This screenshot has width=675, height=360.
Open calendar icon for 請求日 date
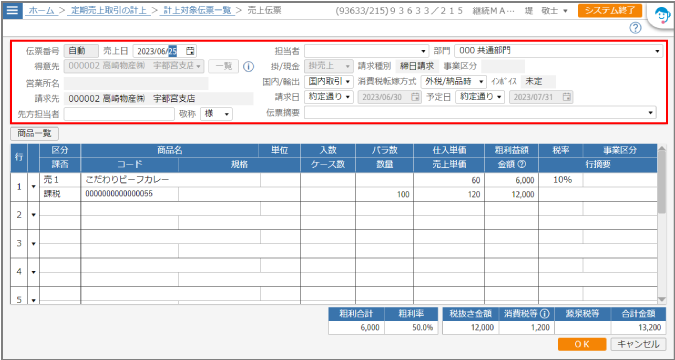point(415,97)
